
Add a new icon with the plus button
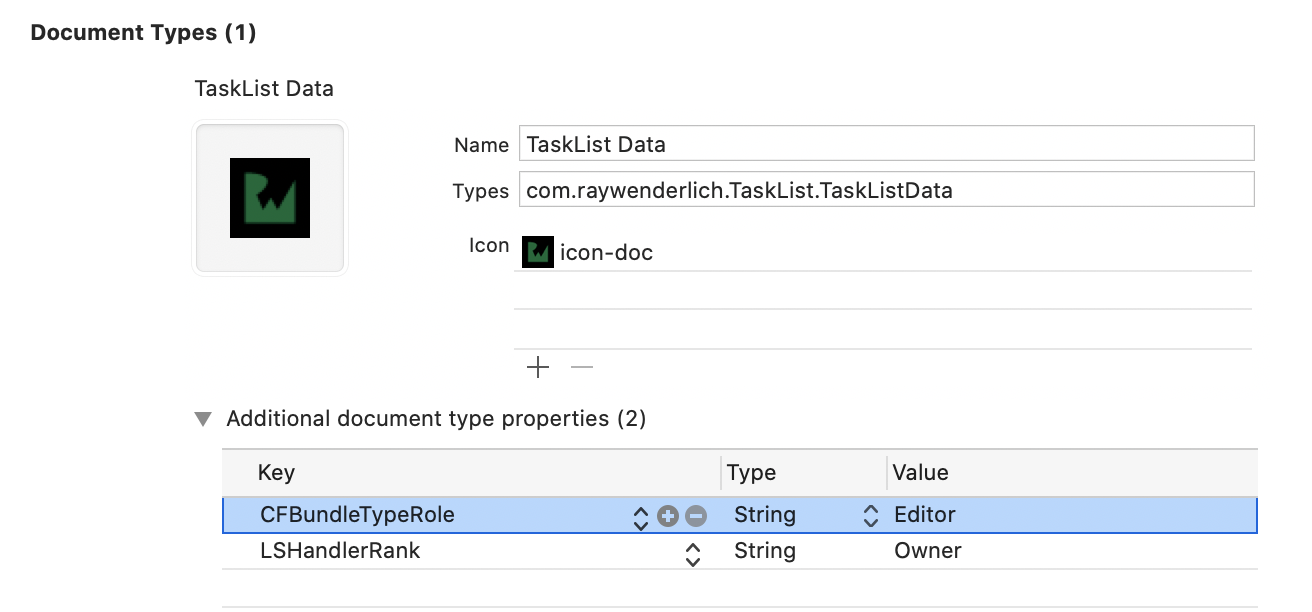[538, 368]
